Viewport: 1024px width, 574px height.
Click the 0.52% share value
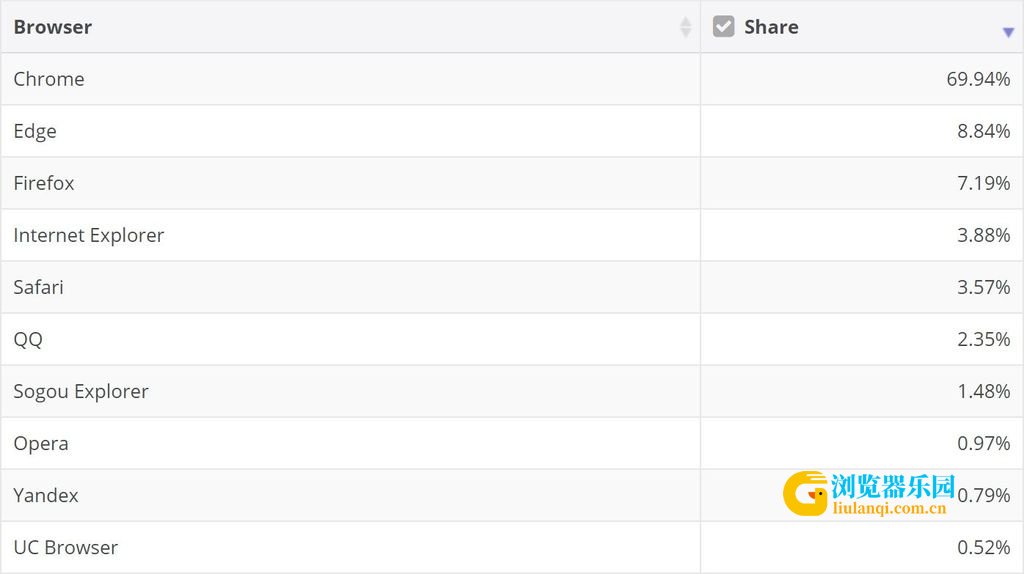(x=983, y=547)
